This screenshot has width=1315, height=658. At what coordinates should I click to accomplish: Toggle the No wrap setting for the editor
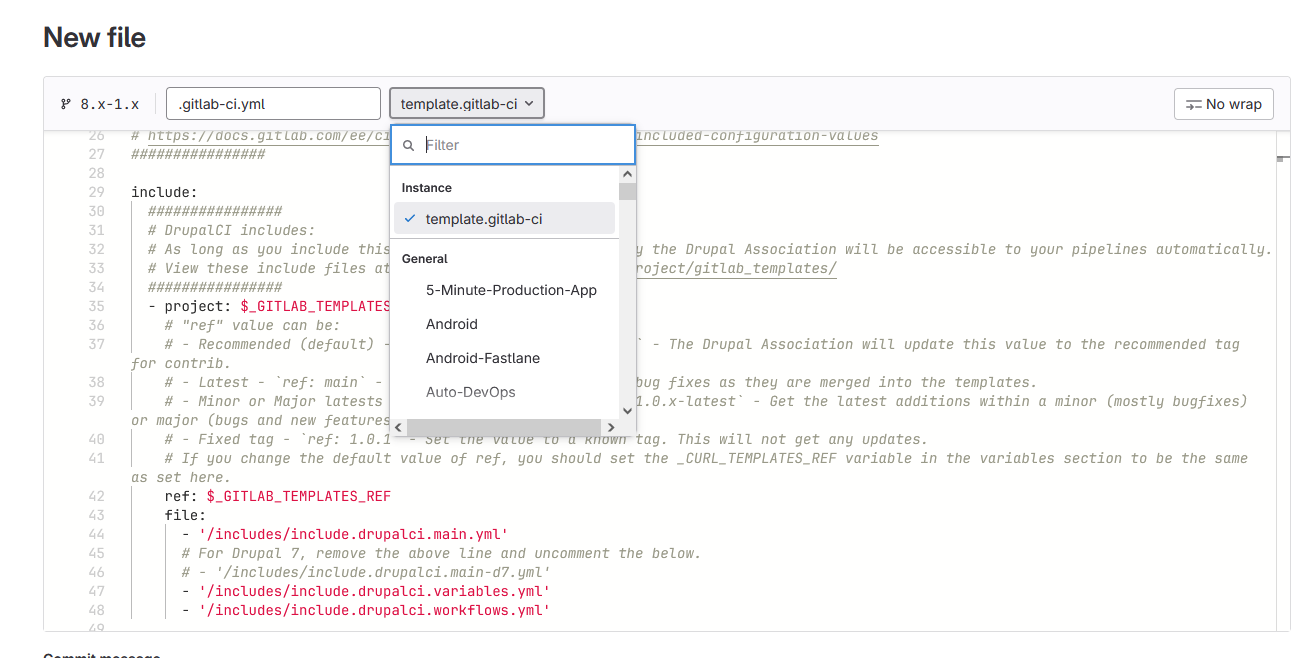tap(1223, 103)
